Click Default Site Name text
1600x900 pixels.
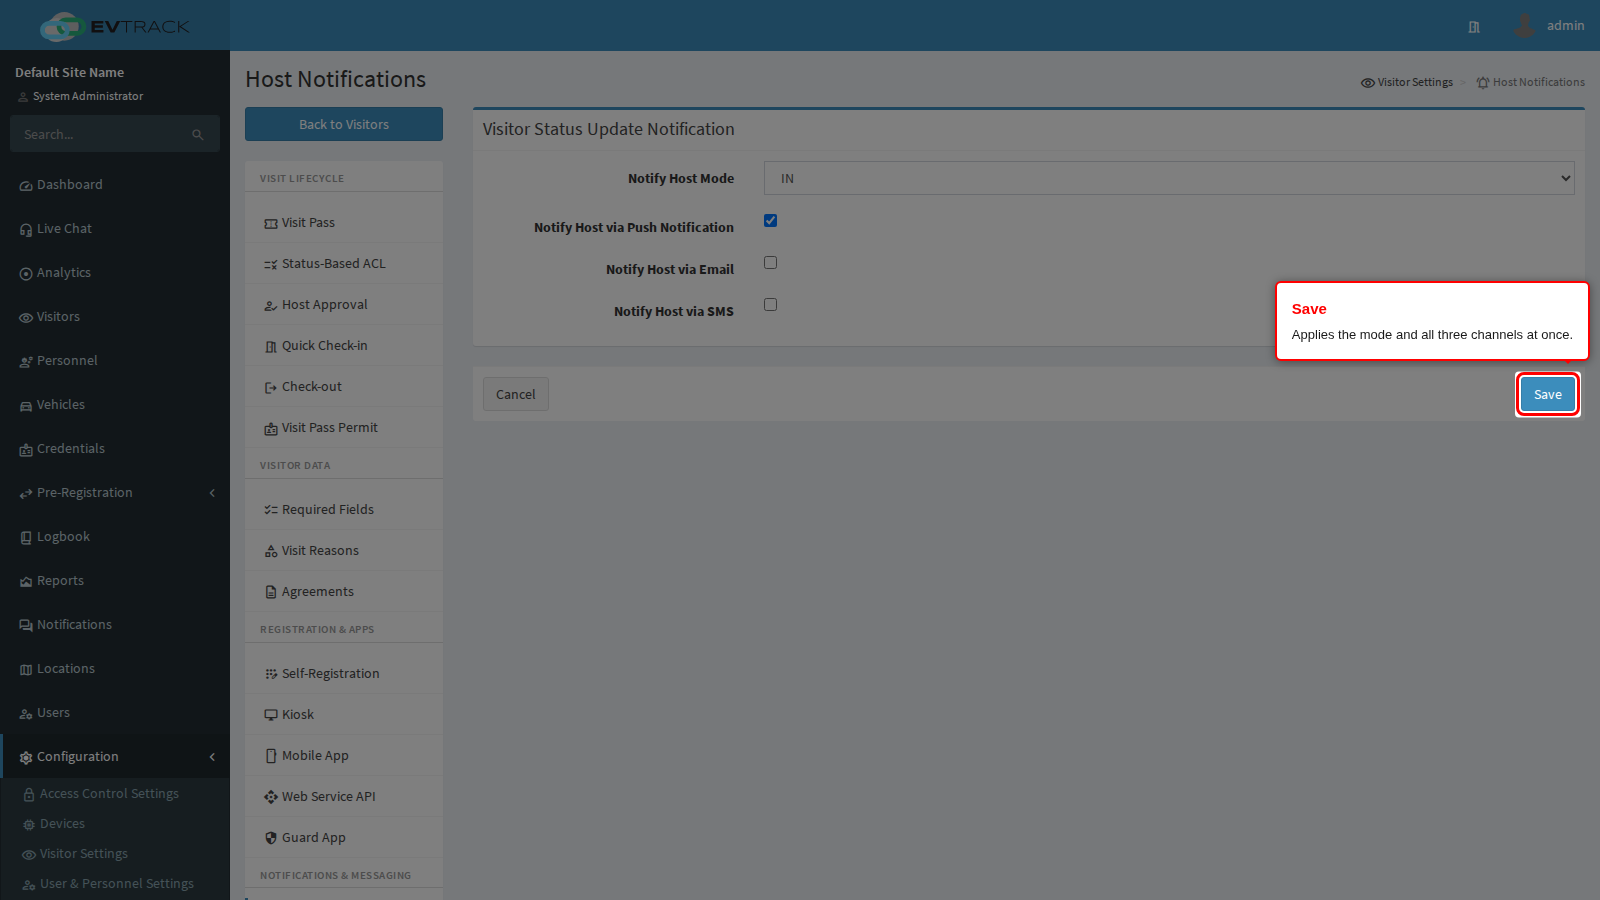(70, 72)
